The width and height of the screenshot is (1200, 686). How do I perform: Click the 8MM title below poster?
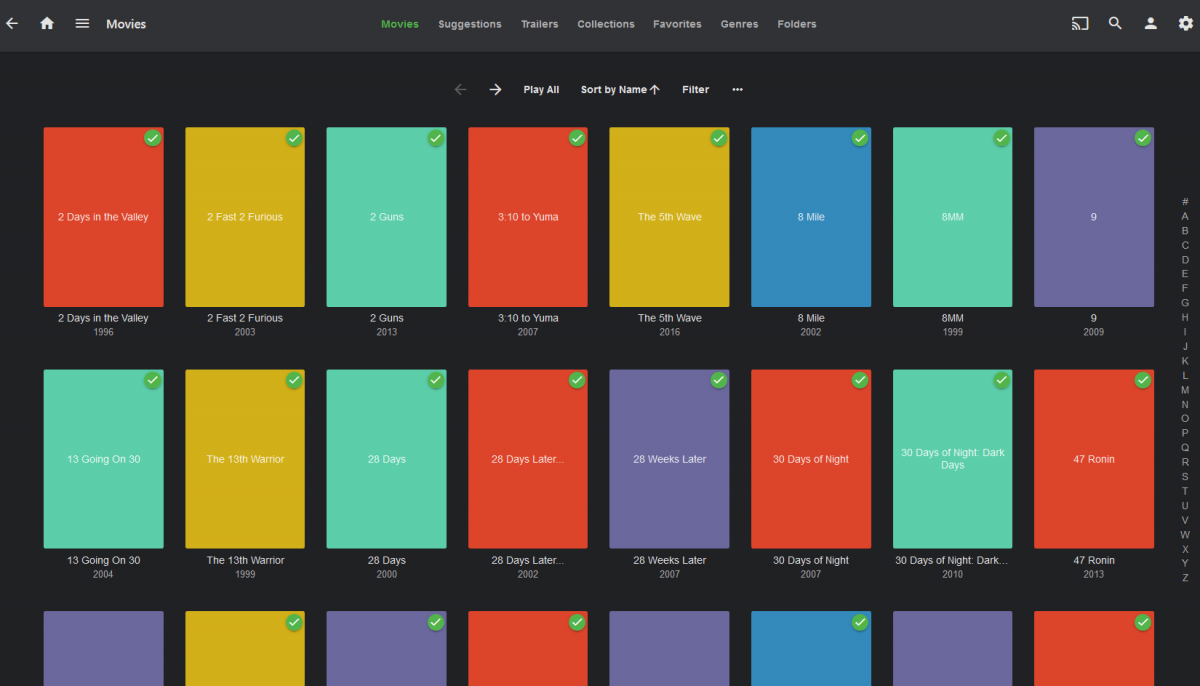click(953, 318)
